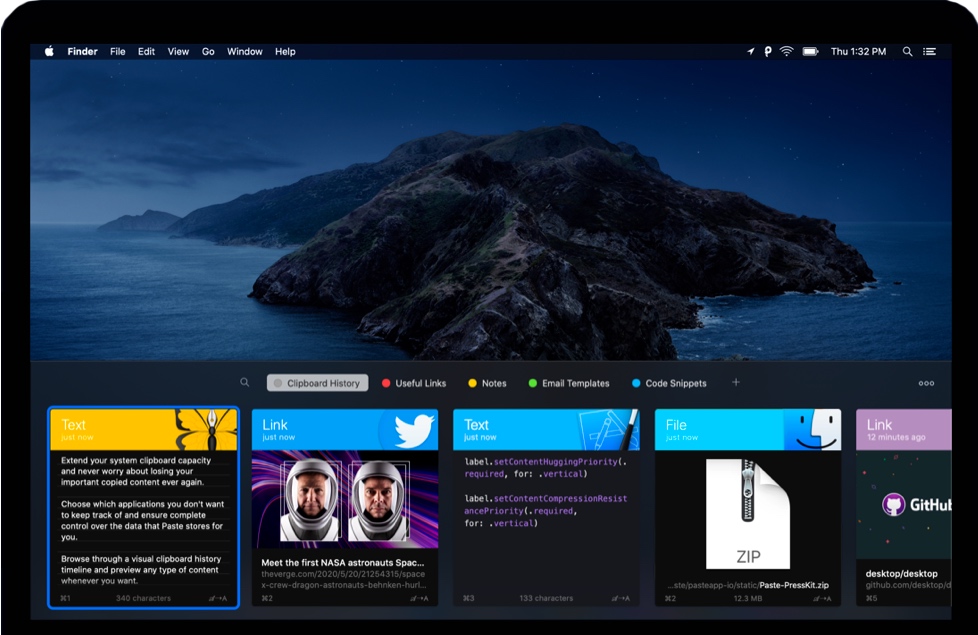Click the Paste-PressKit.zip file name
The height and width of the screenshot is (635, 978).
point(794,585)
